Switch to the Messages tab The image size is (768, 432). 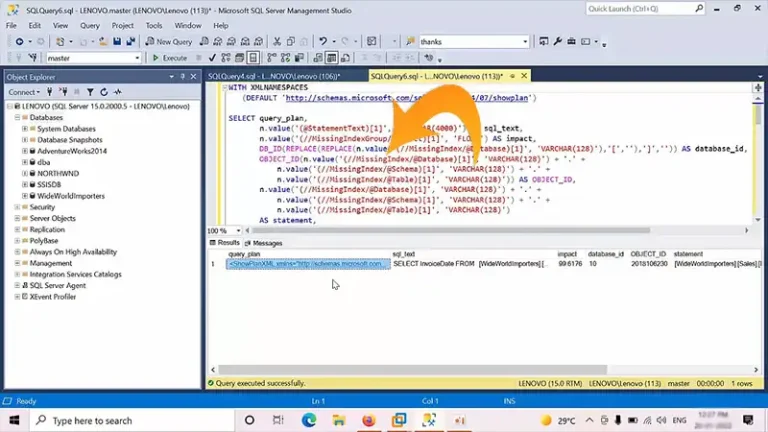[x=266, y=243]
